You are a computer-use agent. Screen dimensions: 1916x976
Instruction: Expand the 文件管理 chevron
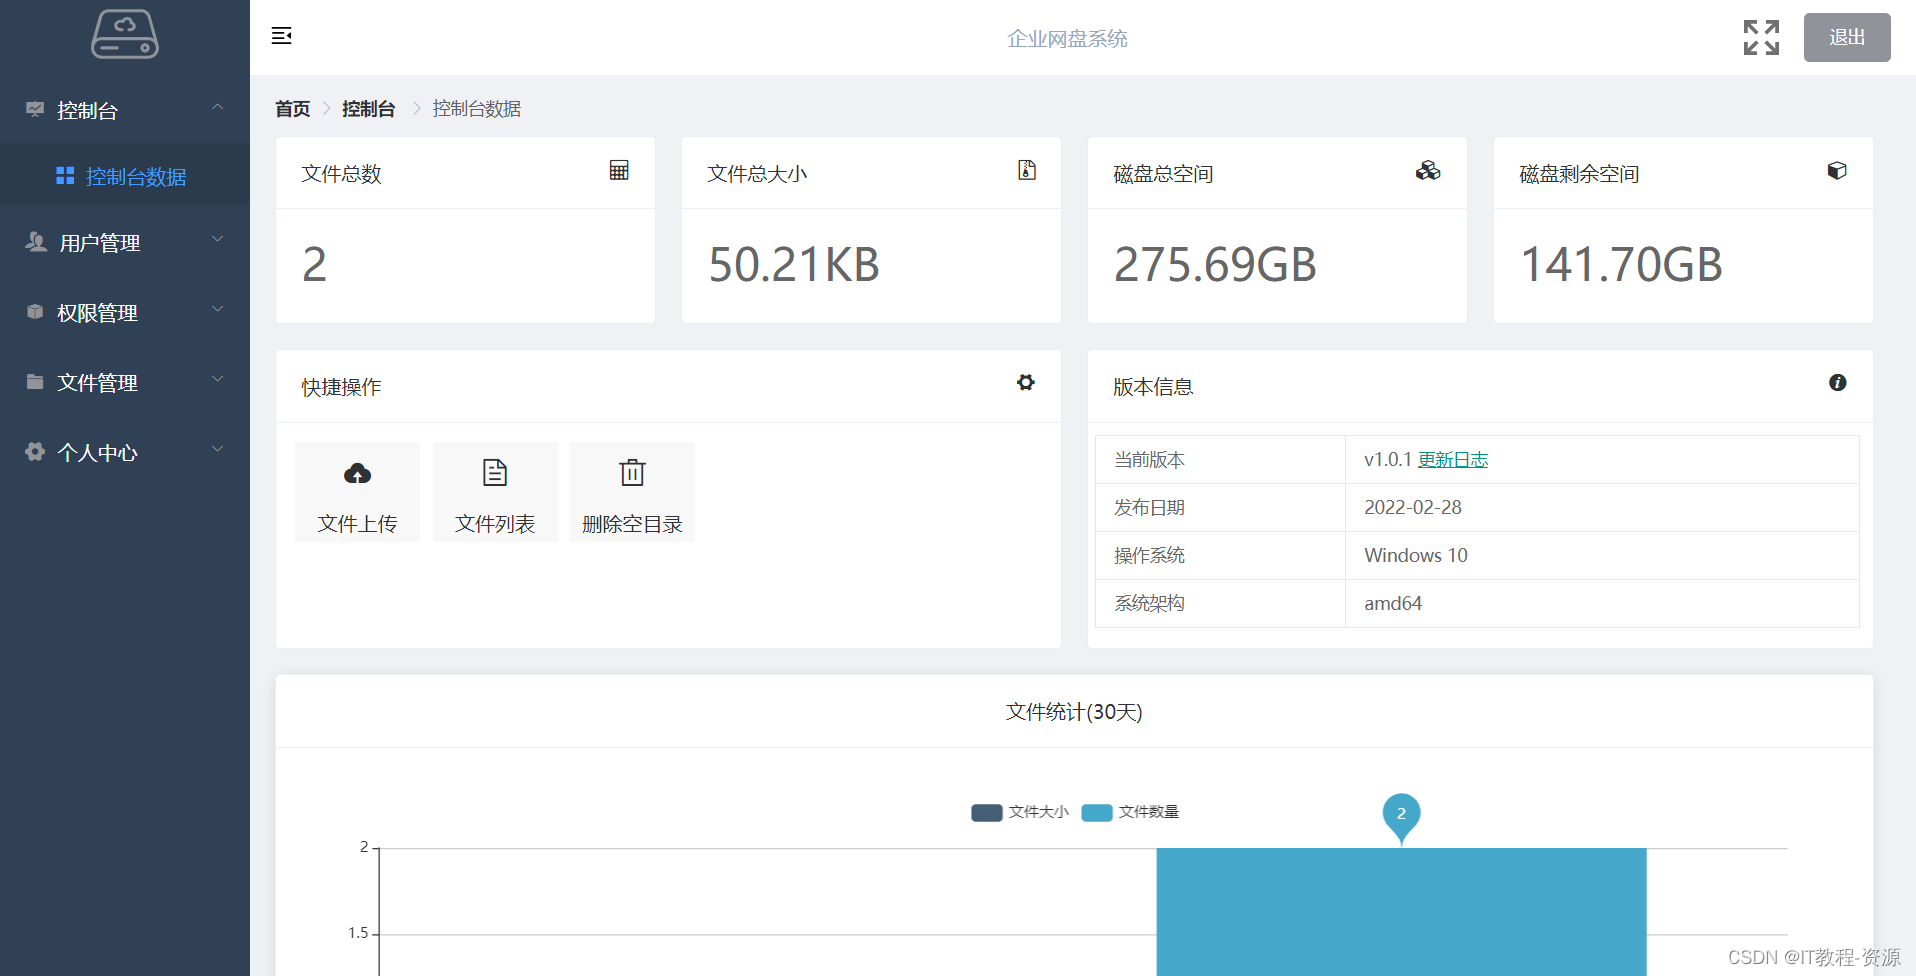click(217, 379)
